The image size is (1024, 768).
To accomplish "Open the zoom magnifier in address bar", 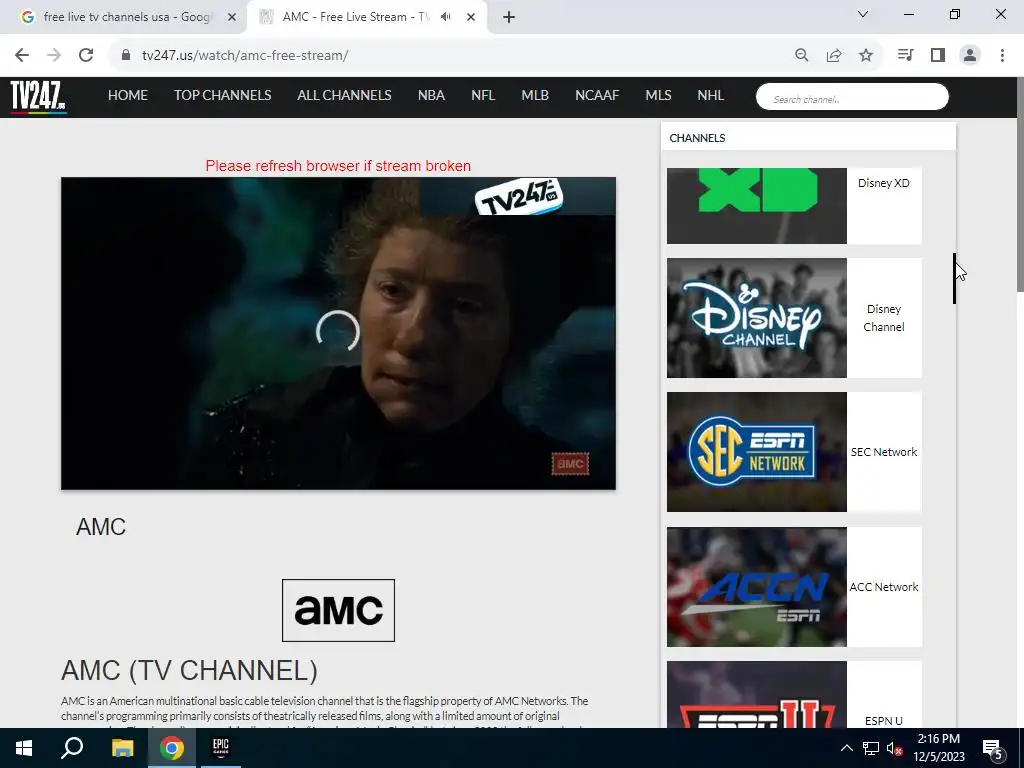I will pos(801,56).
